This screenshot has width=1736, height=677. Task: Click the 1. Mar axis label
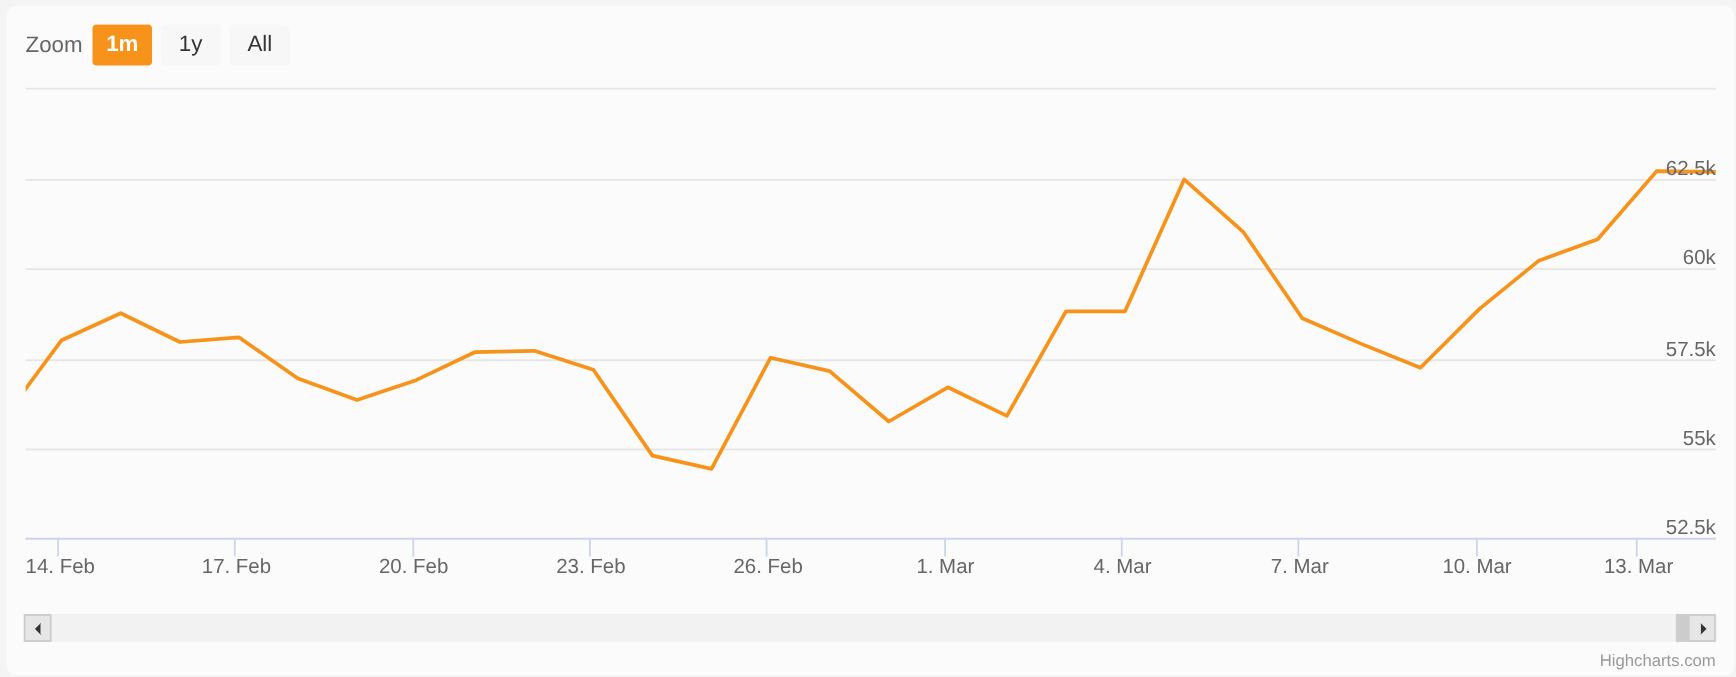coord(945,566)
